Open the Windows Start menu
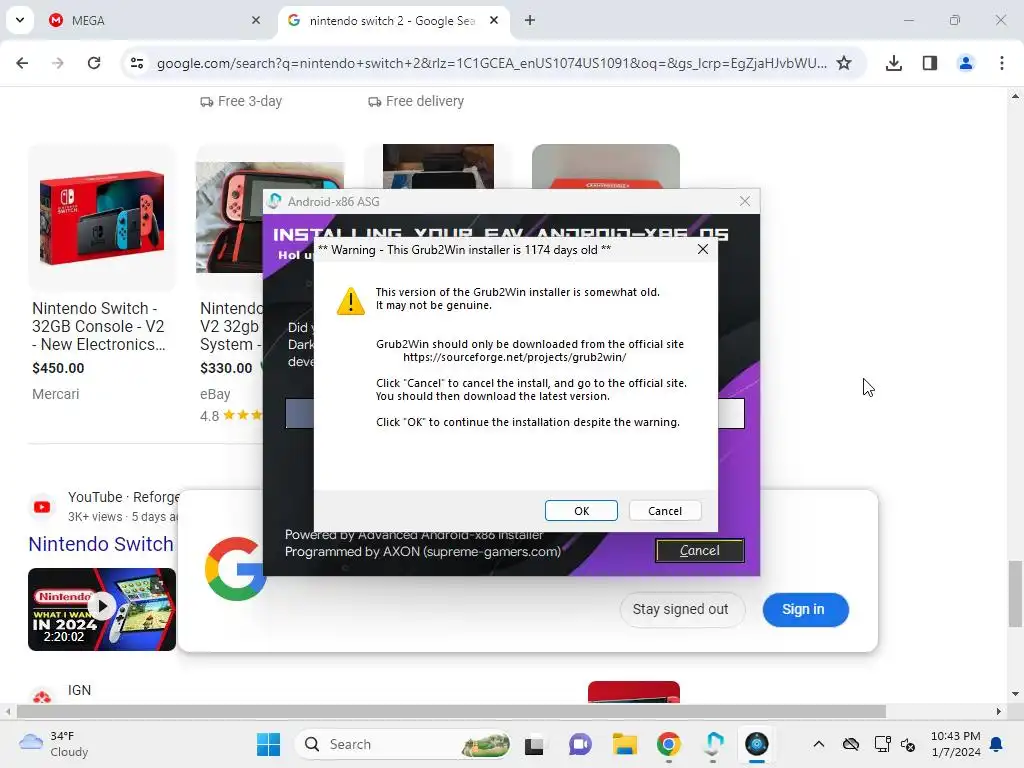This screenshot has width=1024, height=768. pos(268,744)
